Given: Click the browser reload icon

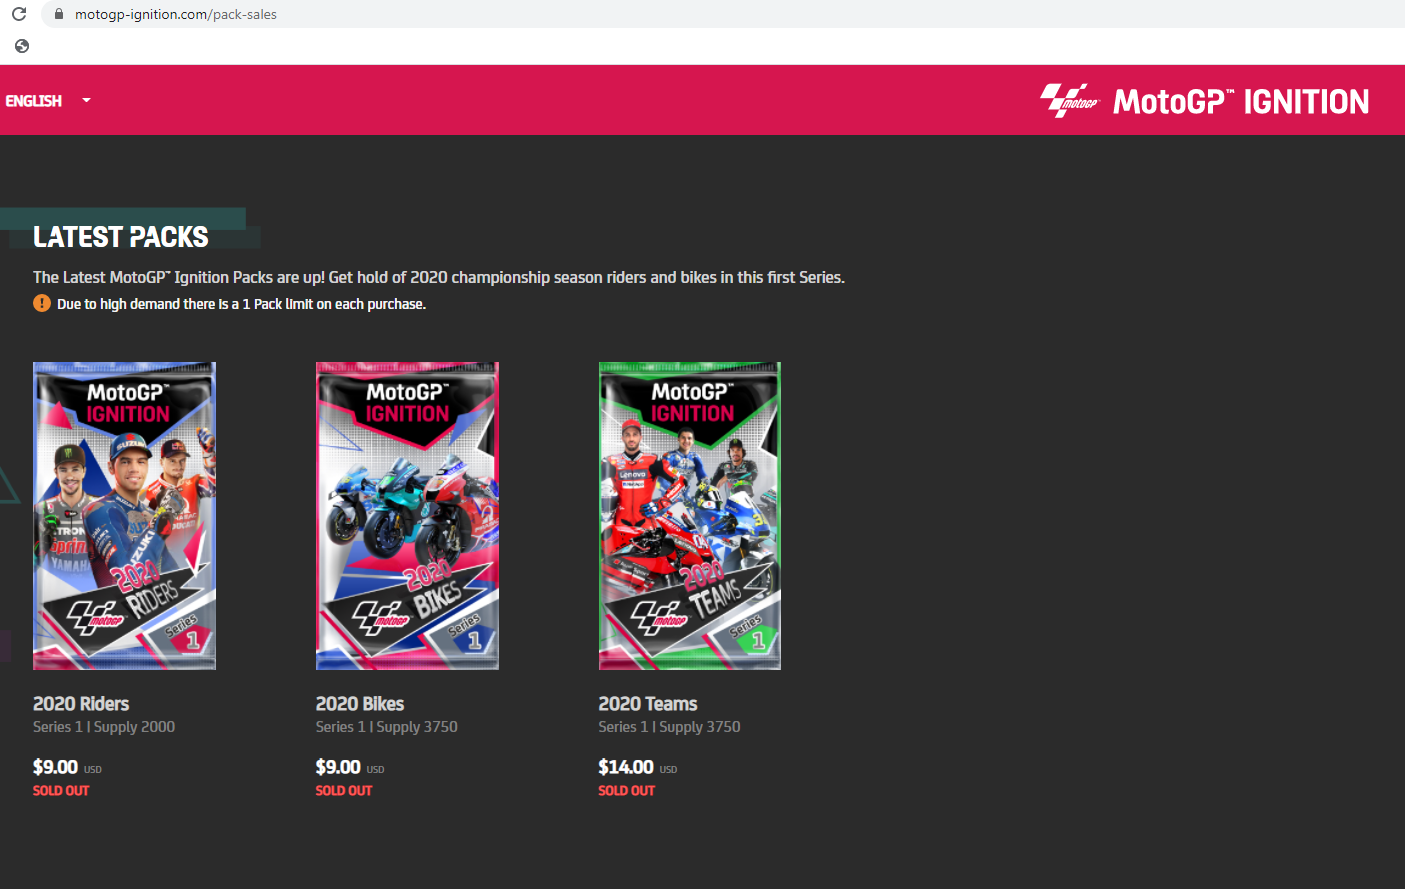Looking at the screenshot, I should click(x=19, y=14).
